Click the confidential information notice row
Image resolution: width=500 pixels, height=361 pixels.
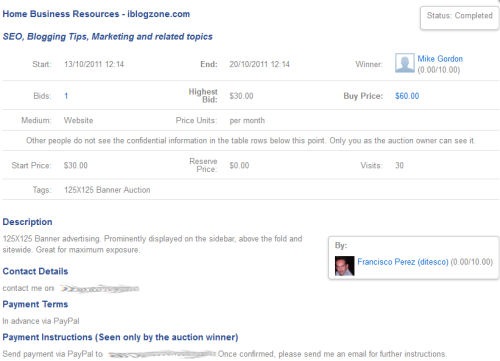point(250,141)
